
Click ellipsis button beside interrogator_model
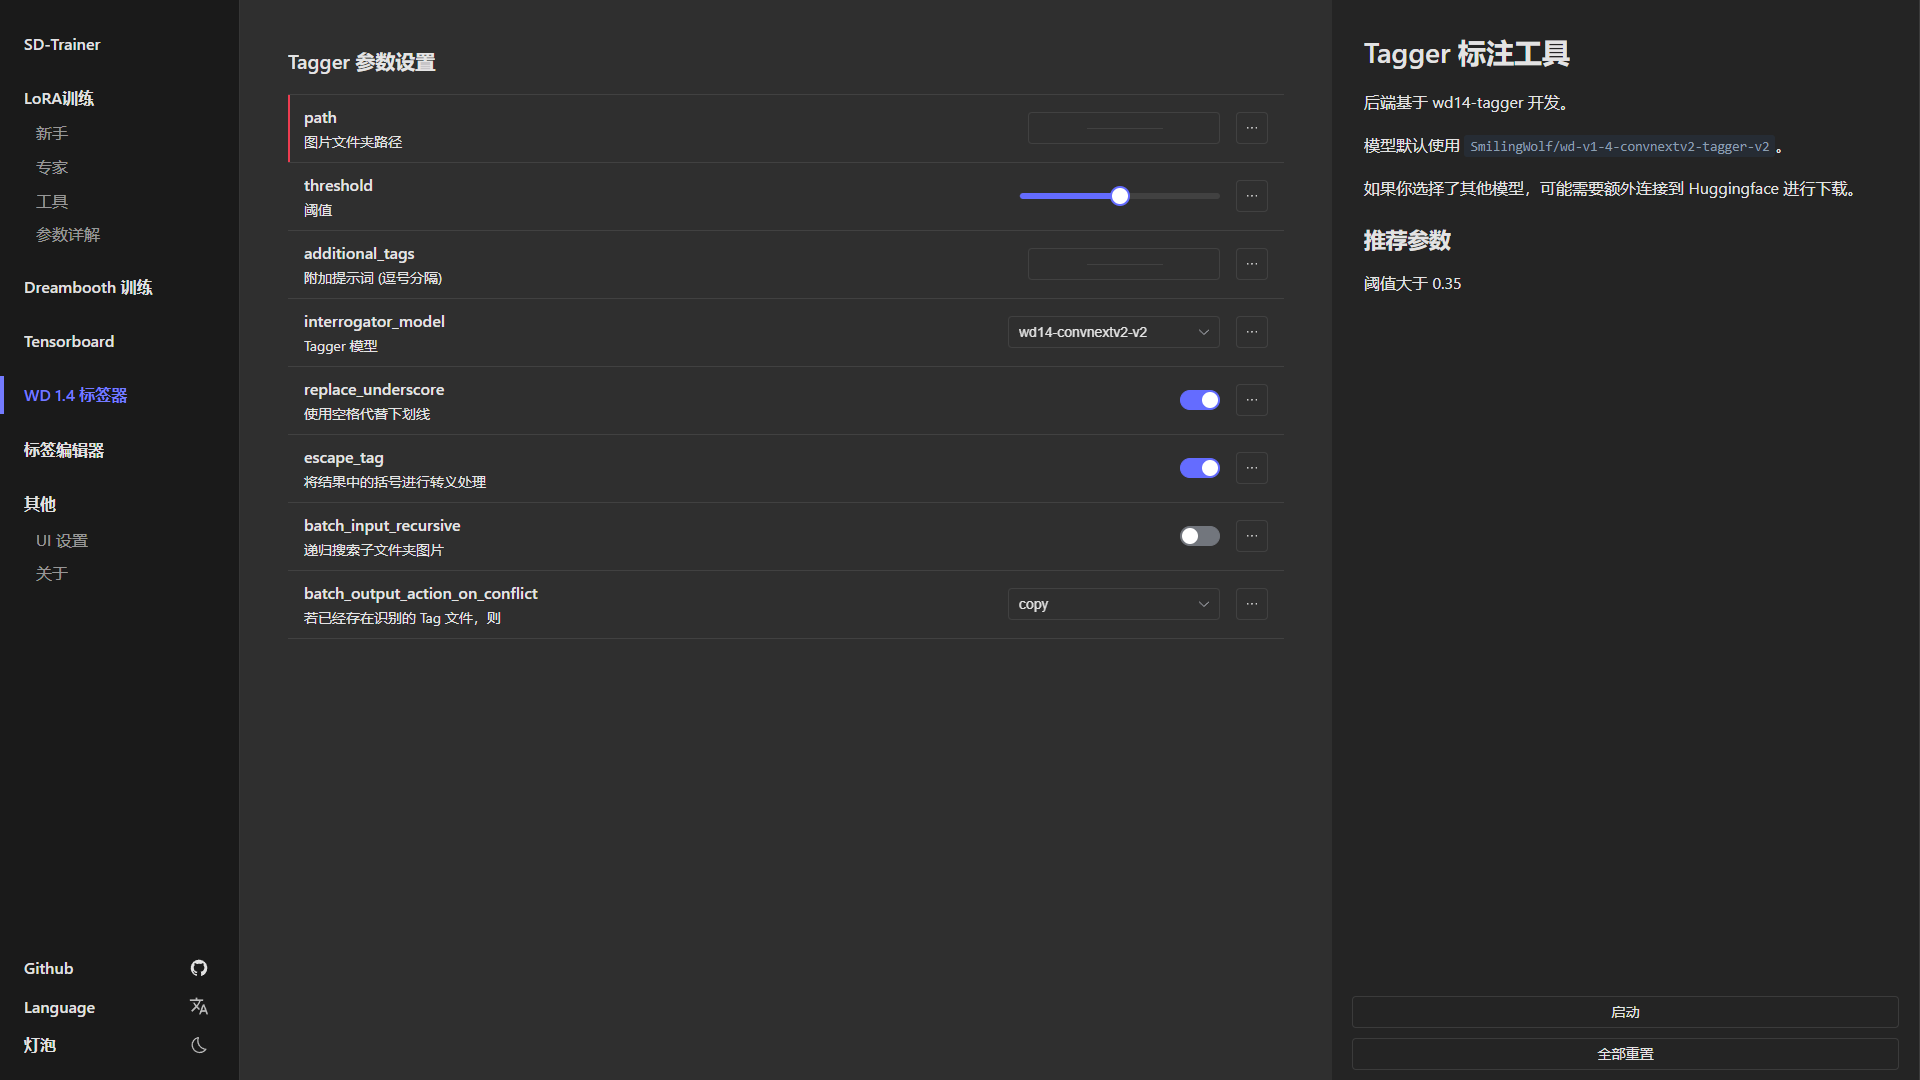(1251, 332)
